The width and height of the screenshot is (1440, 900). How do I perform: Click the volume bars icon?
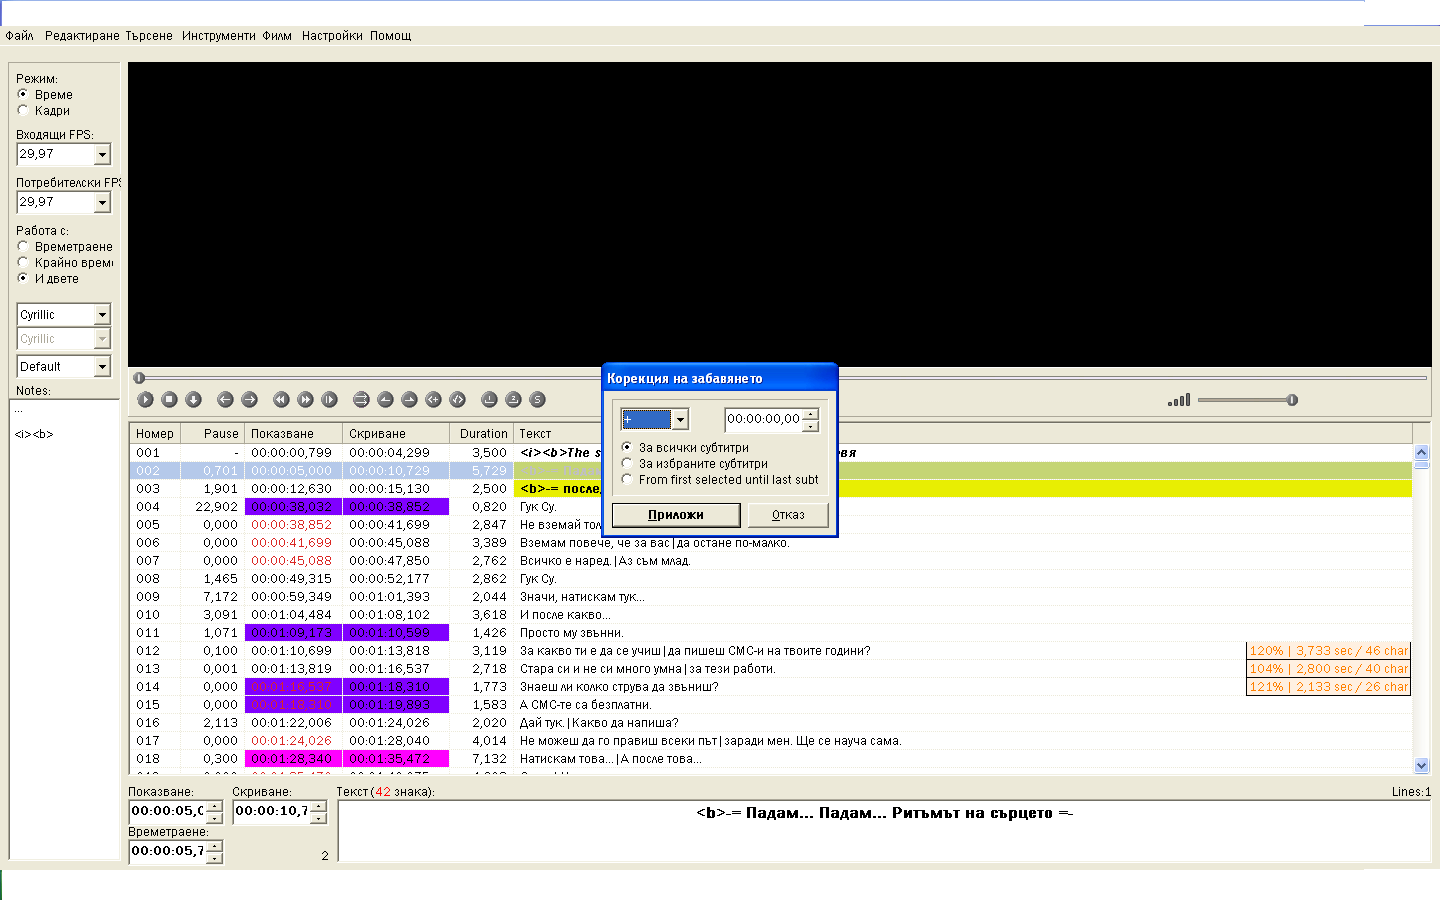point(1179,400)
